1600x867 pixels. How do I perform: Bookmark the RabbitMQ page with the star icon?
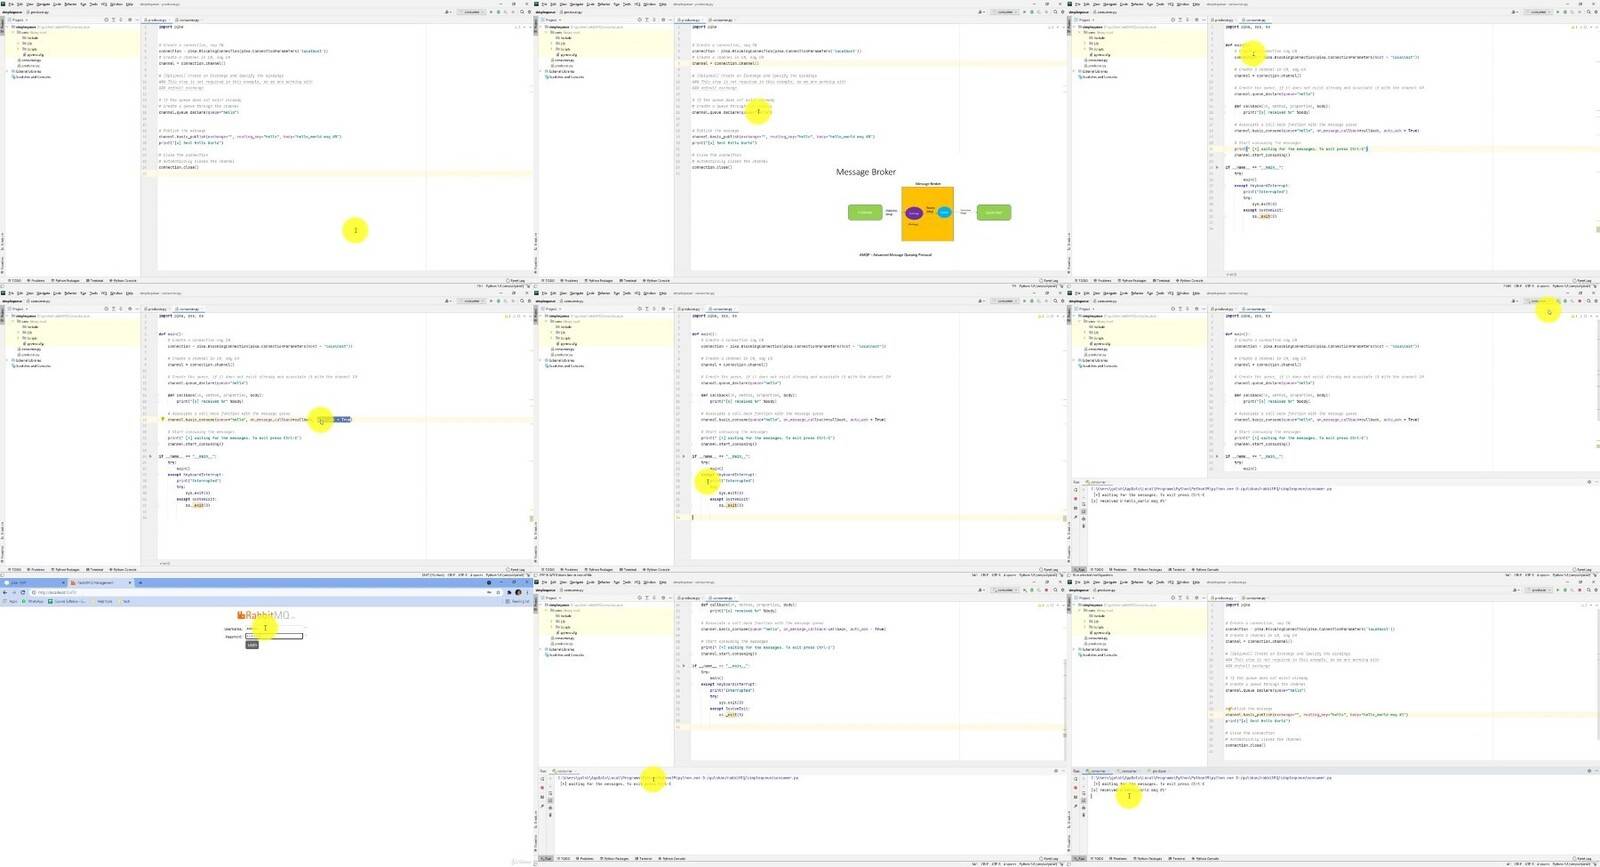[498, 592]
